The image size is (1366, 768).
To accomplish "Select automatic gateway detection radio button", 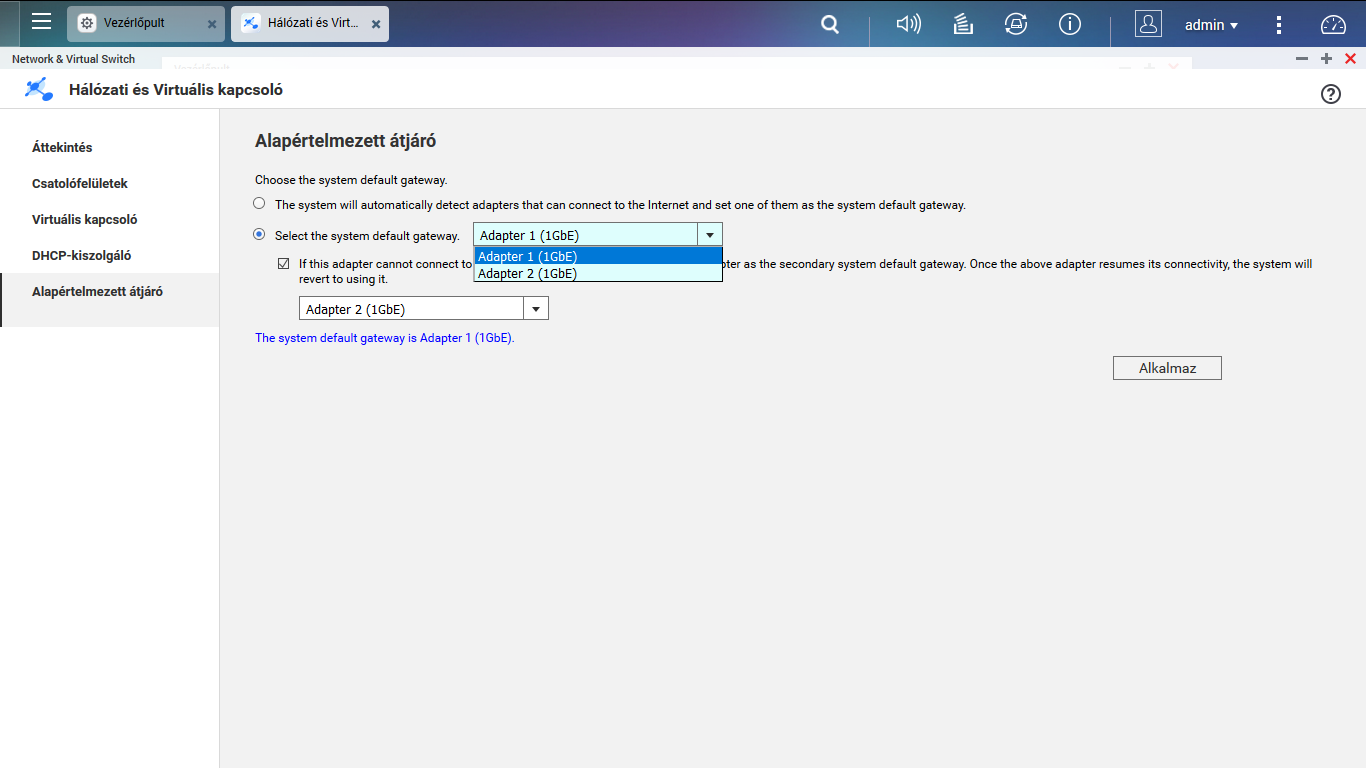I will point(259,203).
